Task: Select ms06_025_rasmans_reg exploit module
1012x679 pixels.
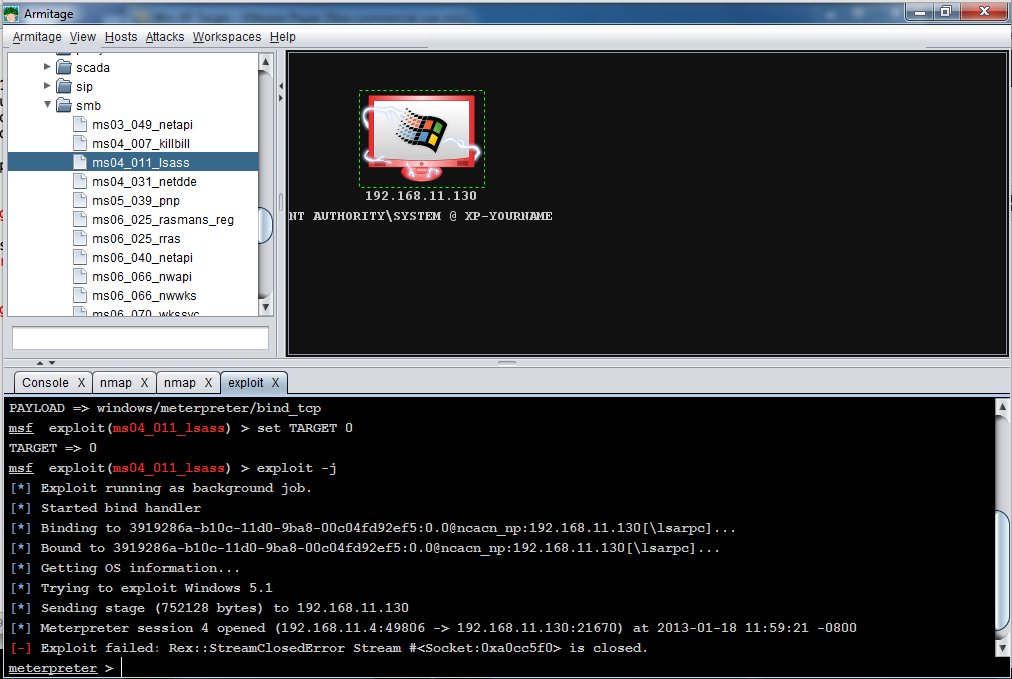Action: point(163,219)
